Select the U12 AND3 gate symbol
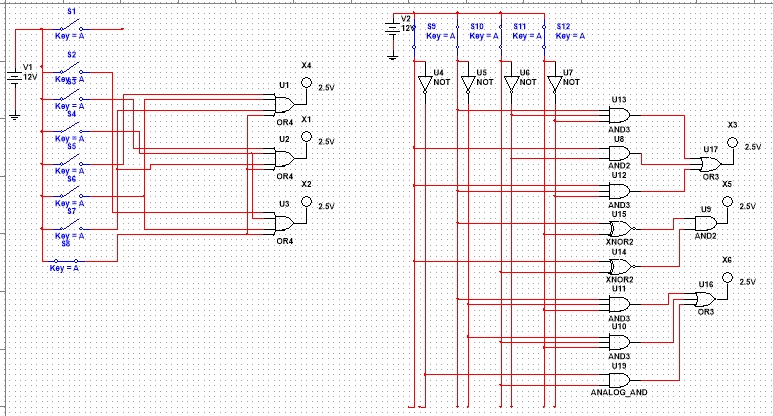 tap(619, 191)
